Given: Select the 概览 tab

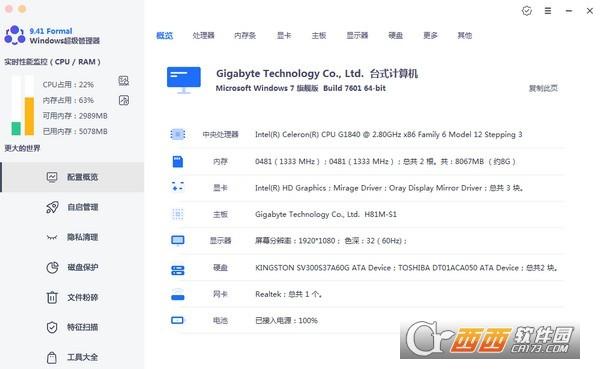Looking at the screenshot, I should (165, 36).
